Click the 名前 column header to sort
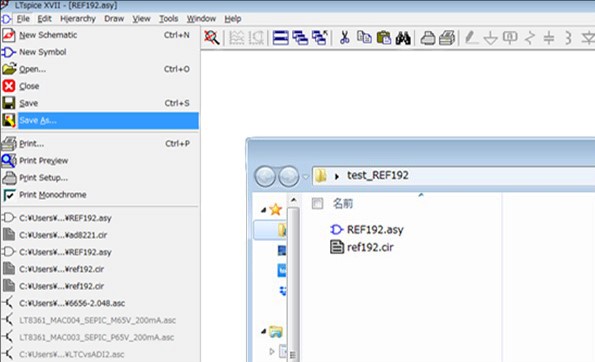 click(343, 204)
